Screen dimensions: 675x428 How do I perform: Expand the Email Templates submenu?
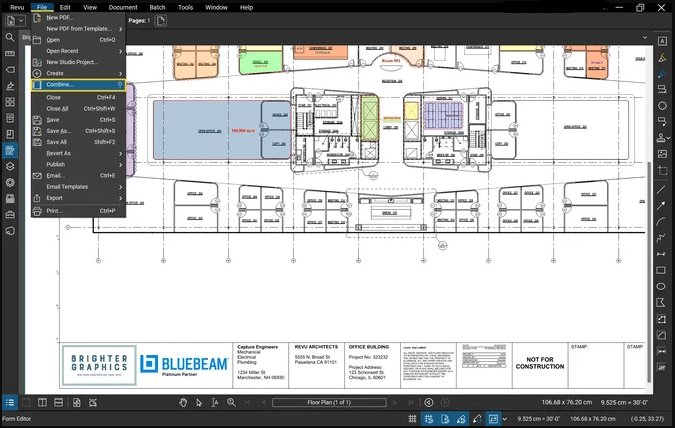pos(78,187)
